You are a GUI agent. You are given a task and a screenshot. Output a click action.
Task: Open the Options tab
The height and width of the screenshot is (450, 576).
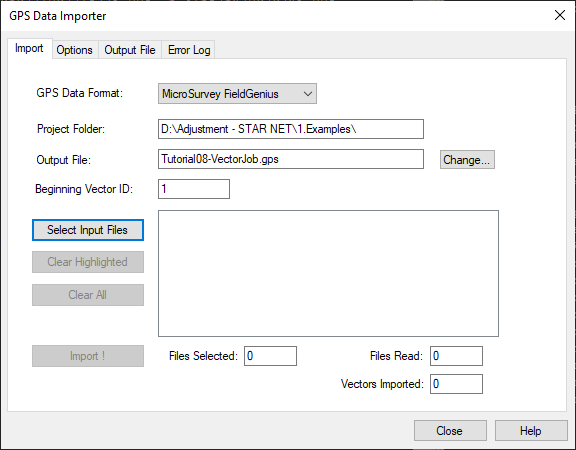75,50
